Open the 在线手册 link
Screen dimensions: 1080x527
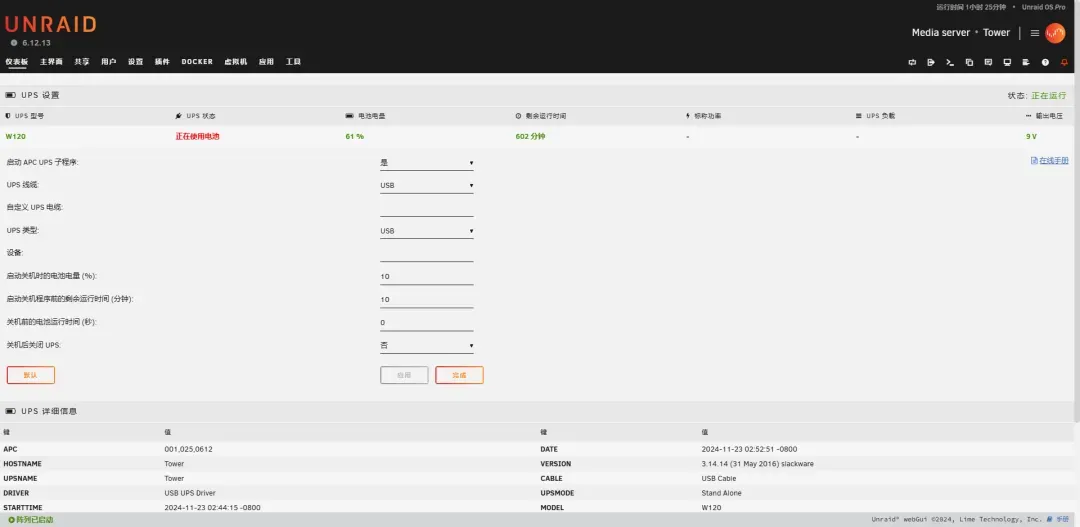(x=1050, y=161)
